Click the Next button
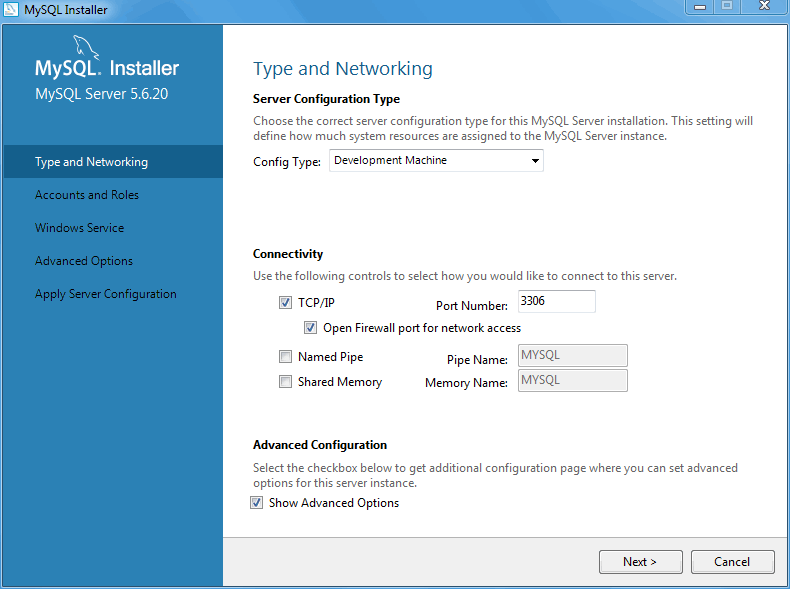 (640, 561)
